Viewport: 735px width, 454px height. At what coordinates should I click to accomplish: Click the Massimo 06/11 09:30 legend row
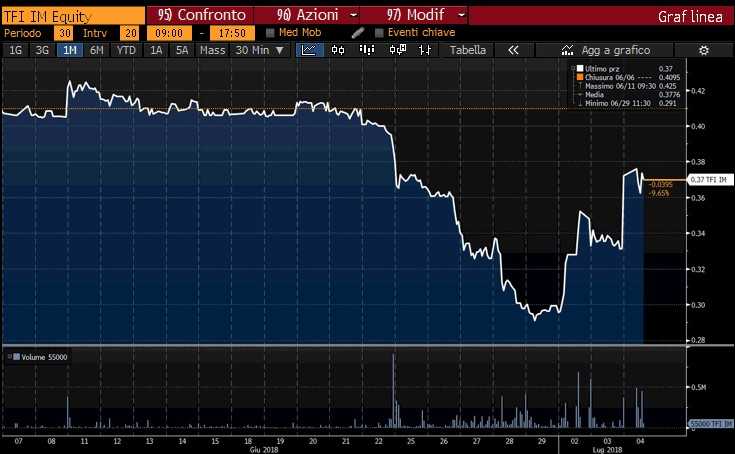coord(627,86)
